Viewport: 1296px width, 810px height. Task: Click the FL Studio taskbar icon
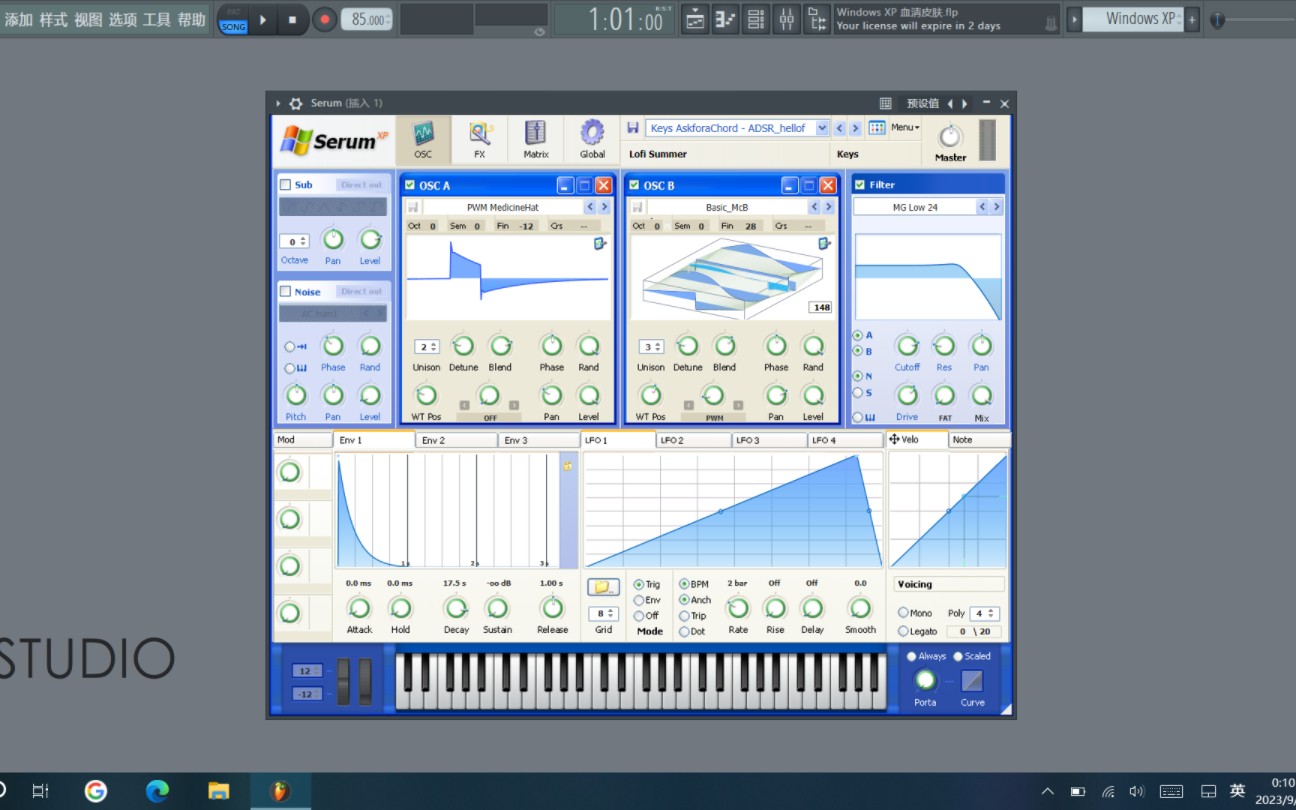280,791
